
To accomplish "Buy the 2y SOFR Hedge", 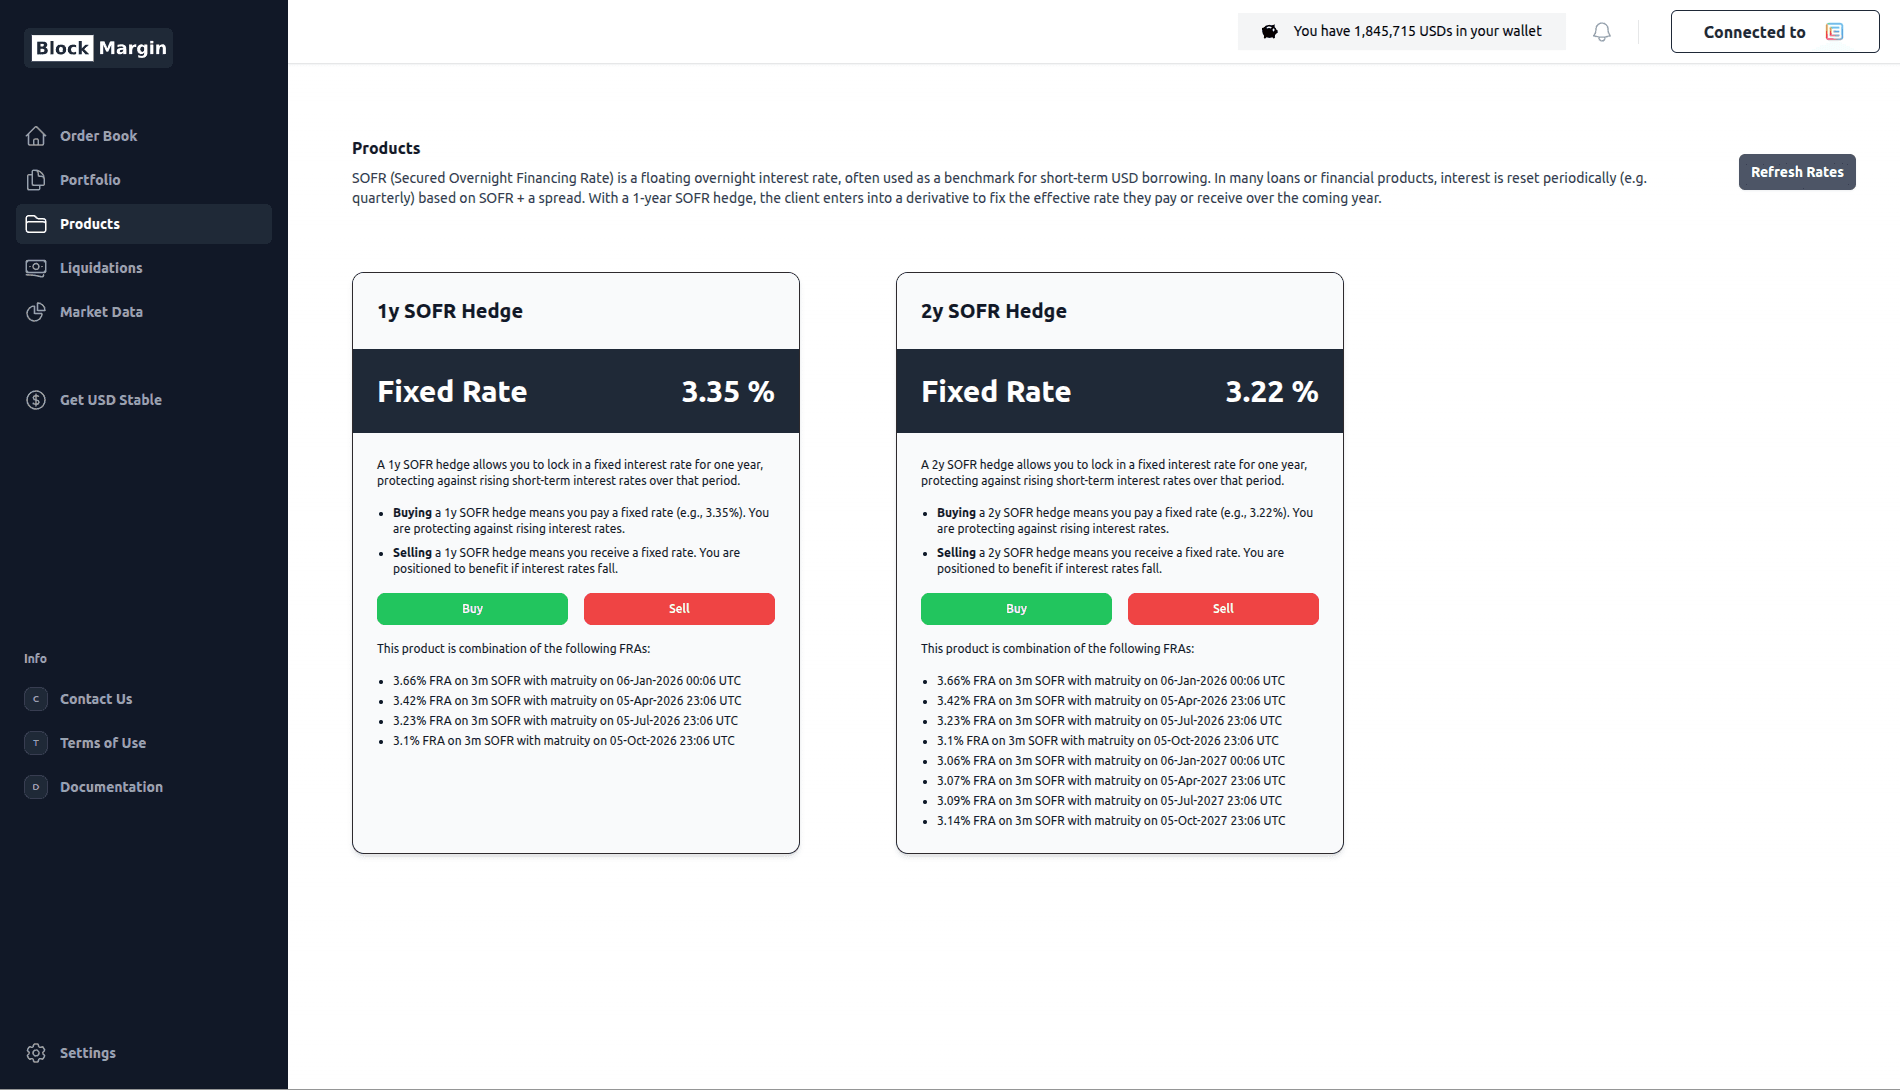I will 1016,609.
